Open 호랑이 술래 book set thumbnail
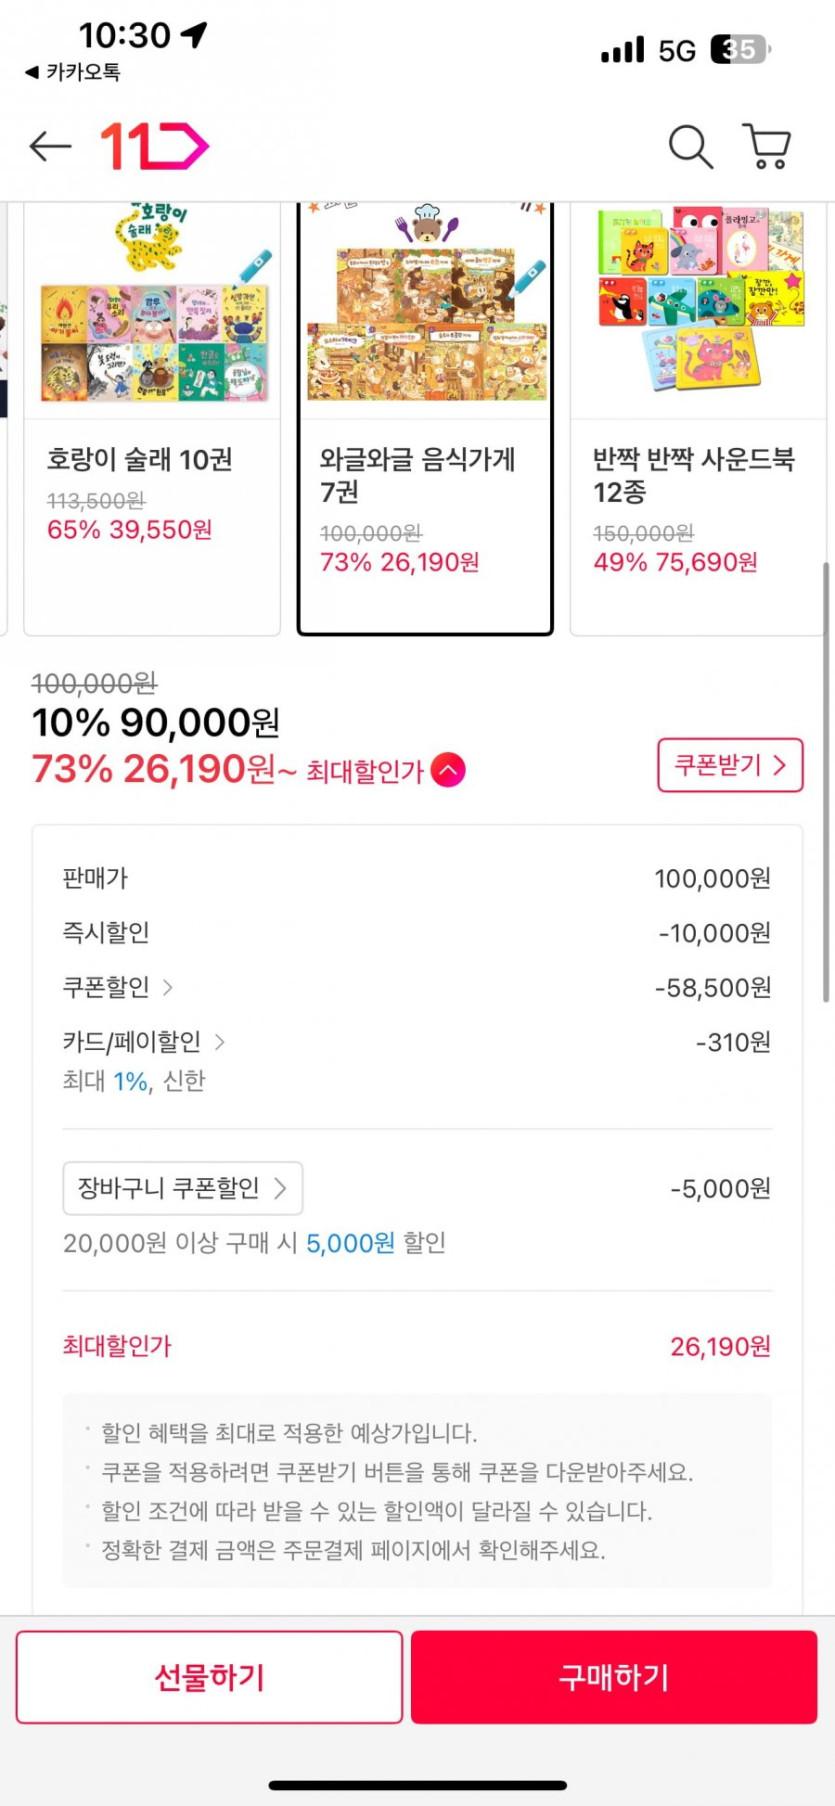 (x=152, y=308)
